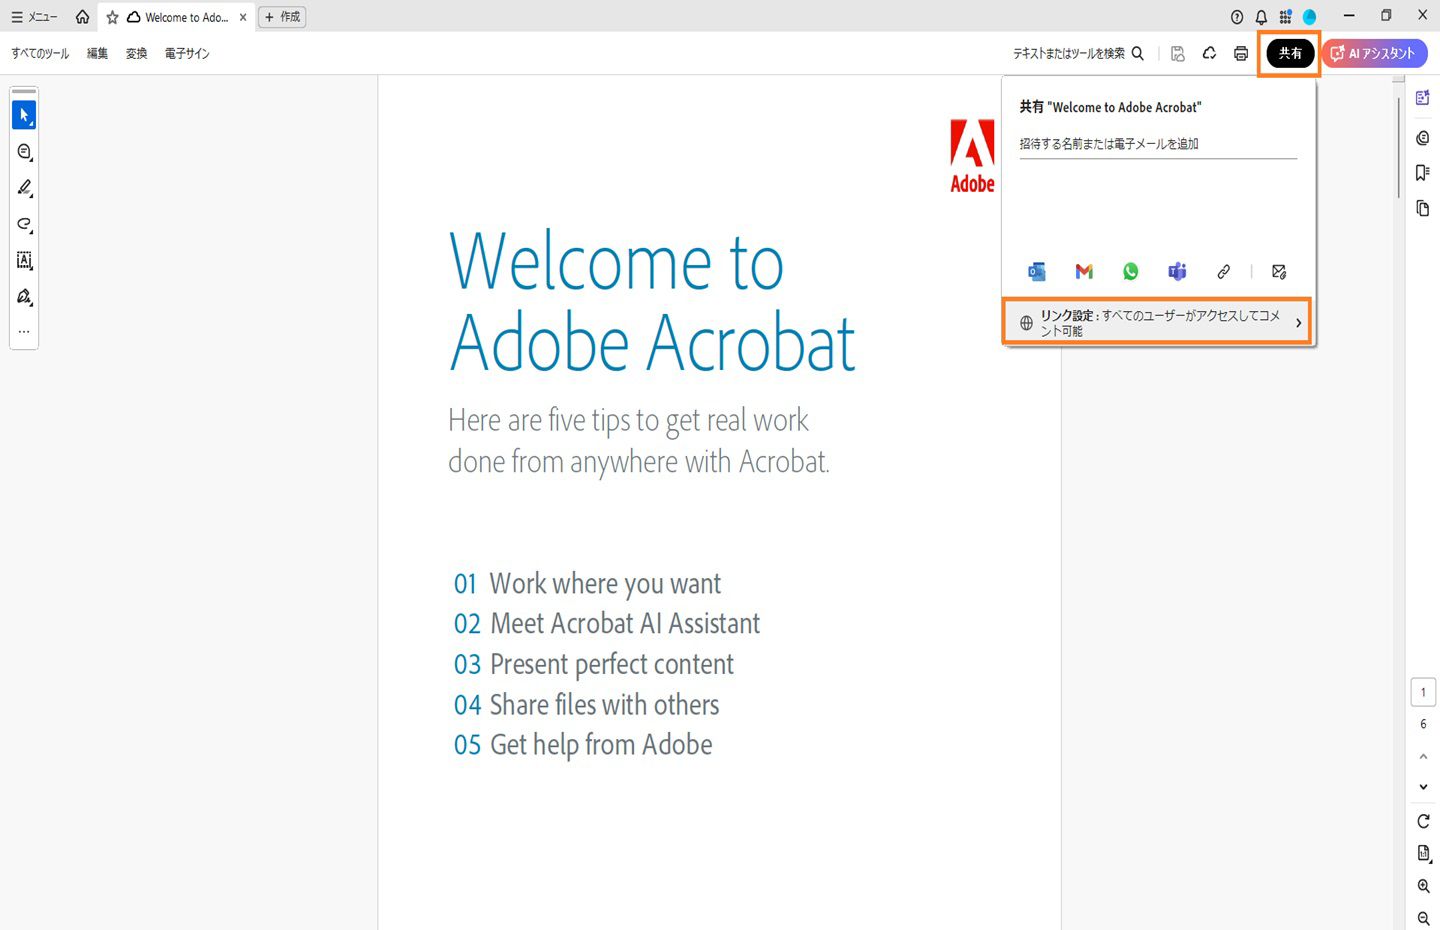Screen dimensions: 1440x930
Task: Zoom in with the magnifier plus icon
Action: coord(1423,886)
